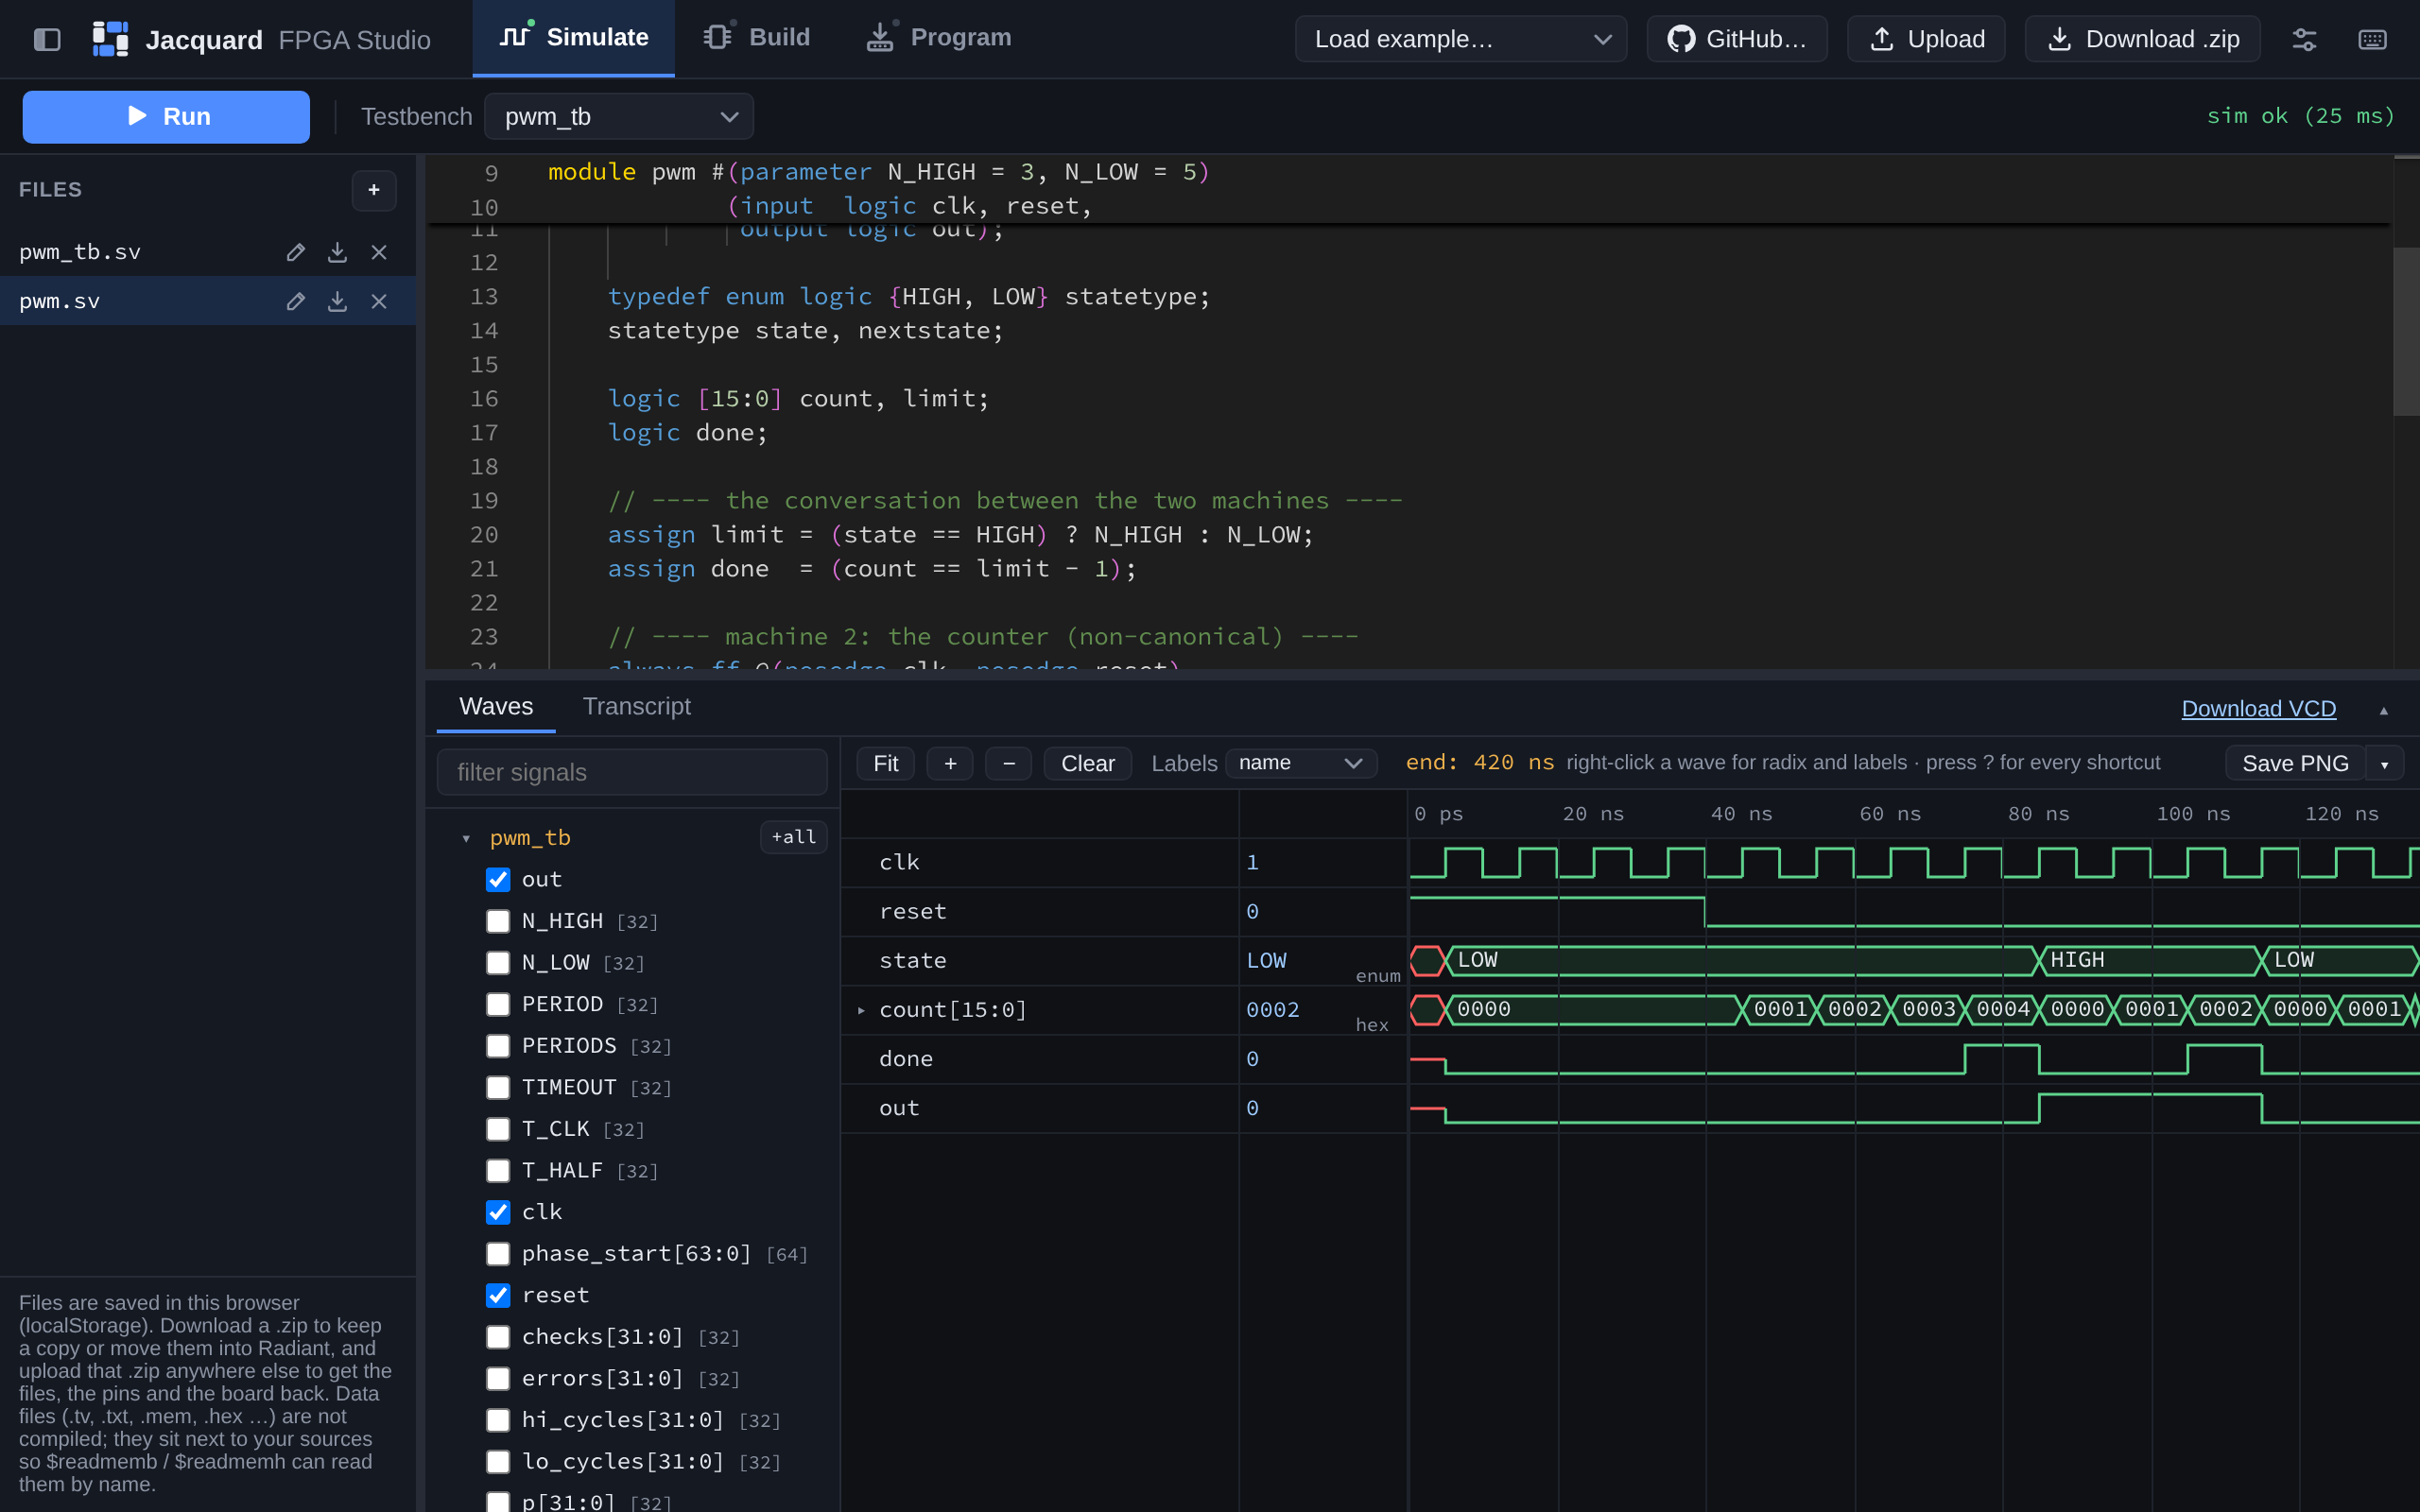The height and width of the screenshot is (1512, 2420).
Task: Open the Testbench pwm_tb dropdown
Action: [619, 117]
